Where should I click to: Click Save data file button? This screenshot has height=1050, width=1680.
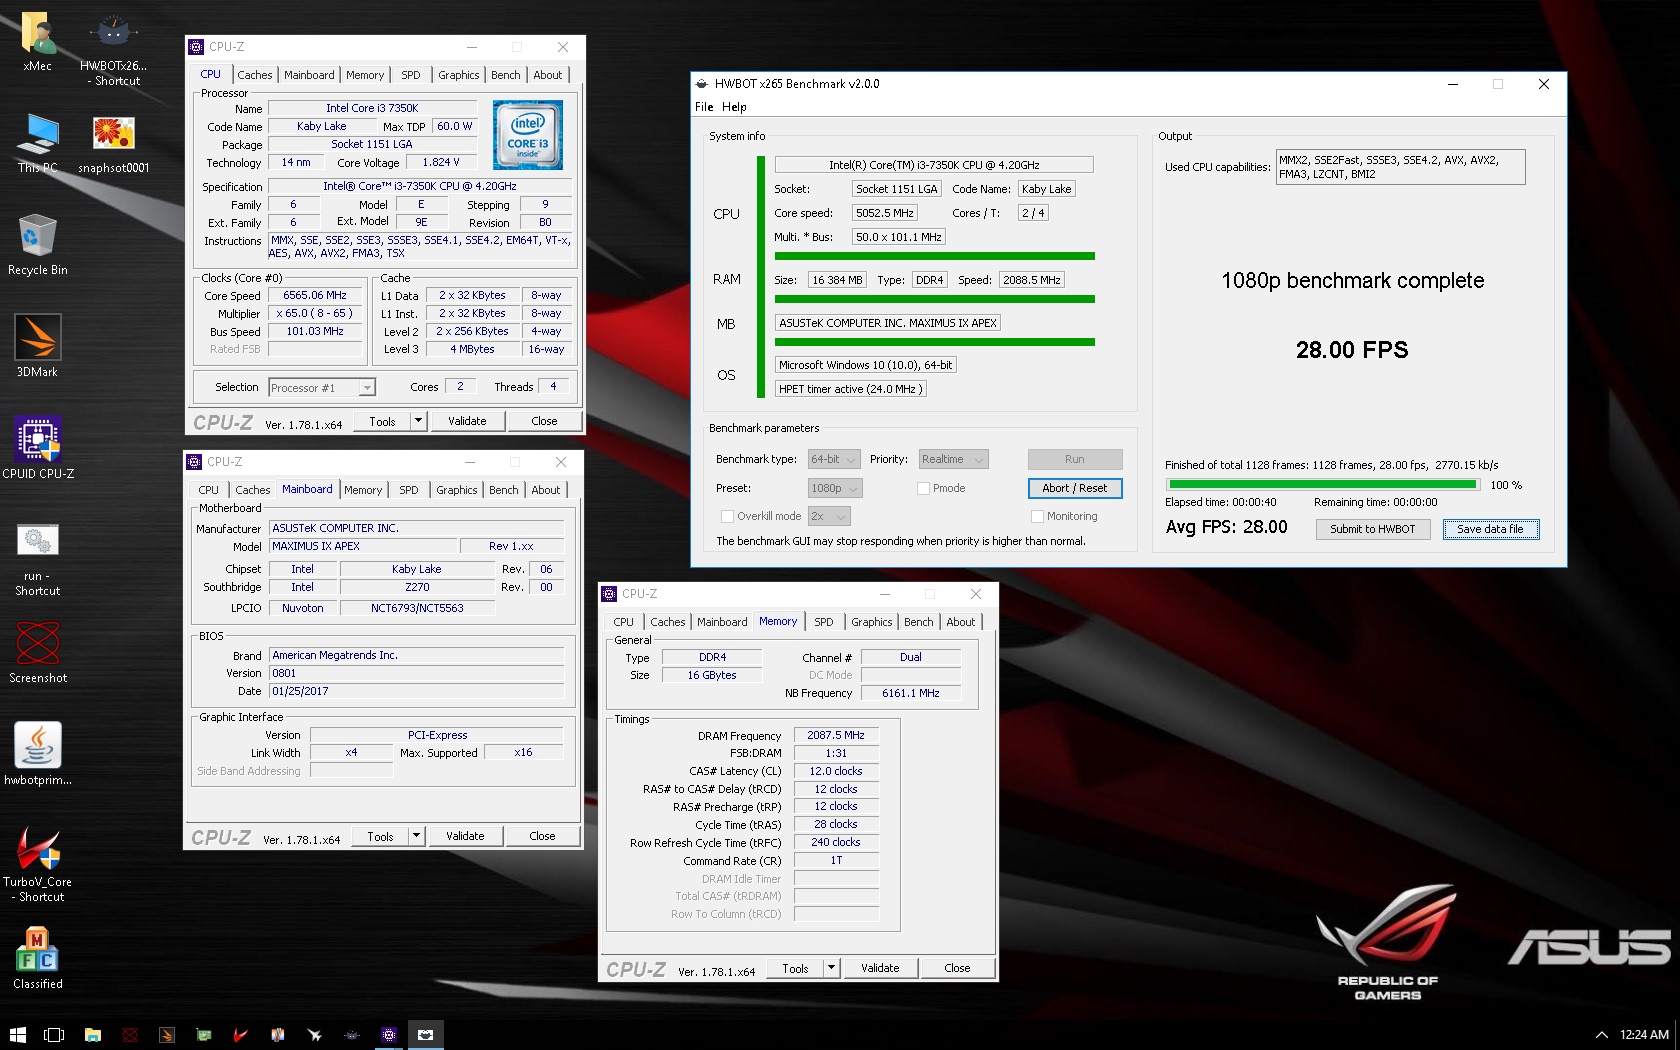click(x=1491, y=529)
